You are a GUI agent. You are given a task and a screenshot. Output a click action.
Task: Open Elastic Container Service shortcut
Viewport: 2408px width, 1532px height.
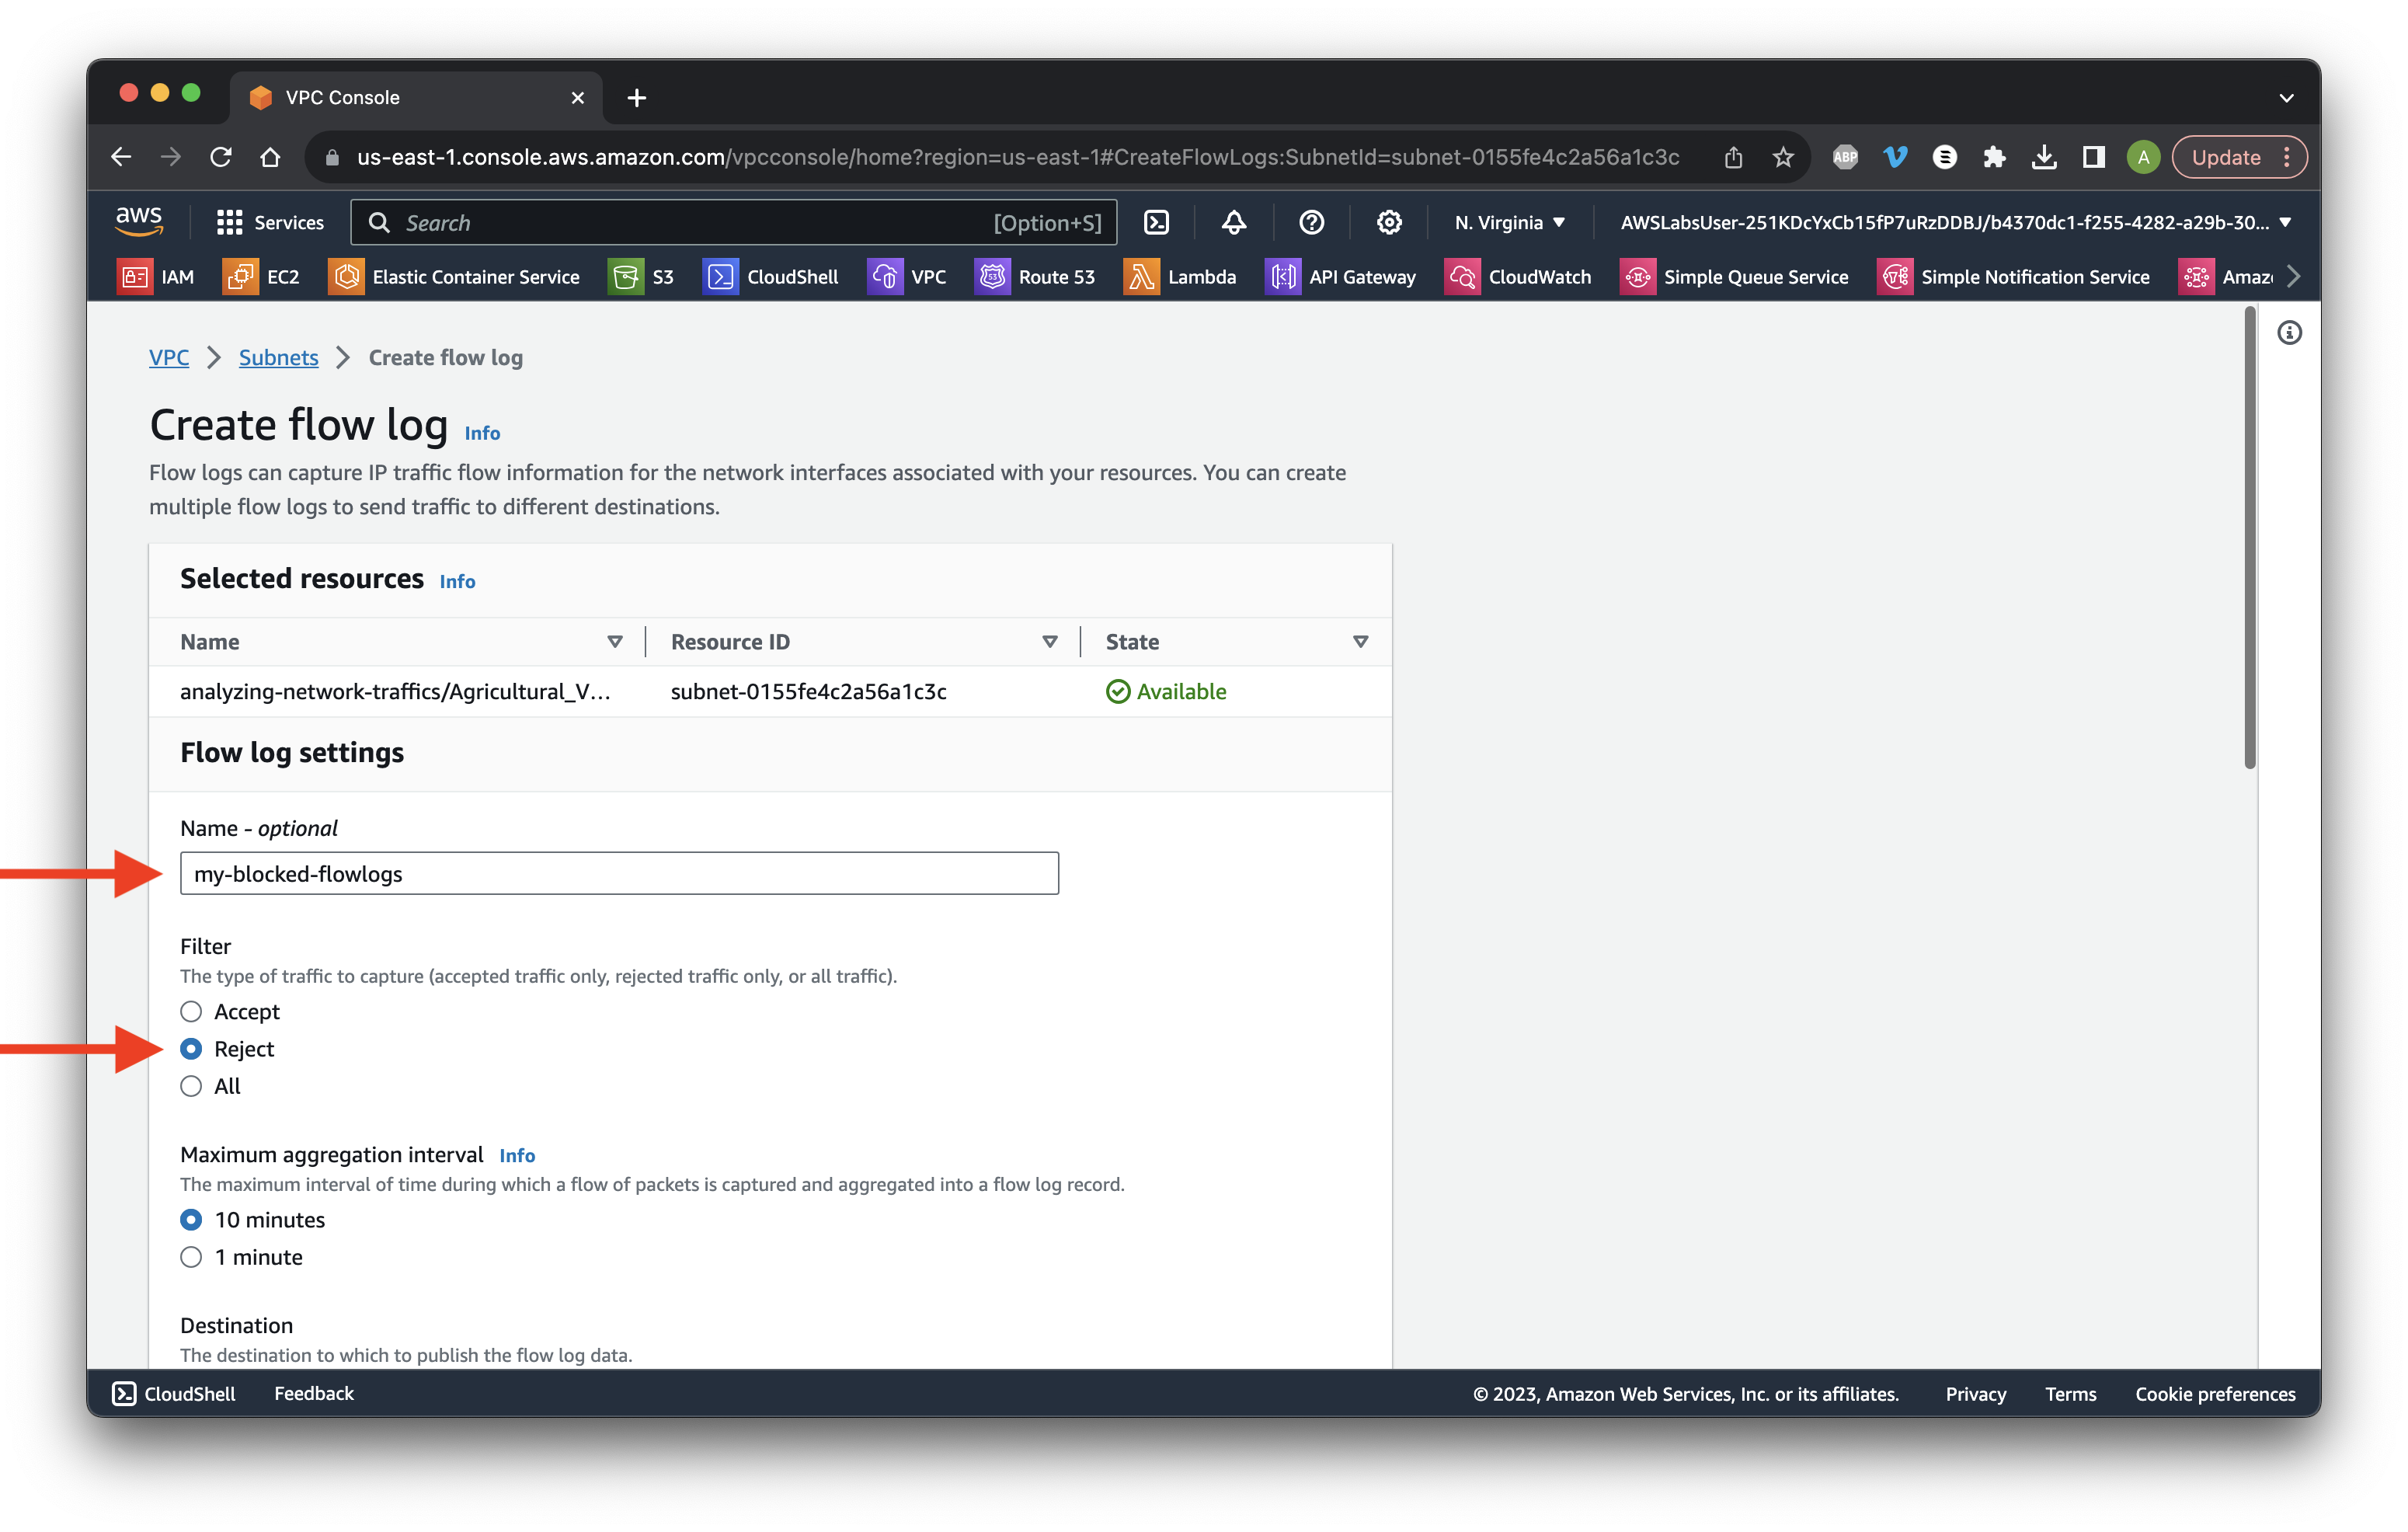(454, 277)
